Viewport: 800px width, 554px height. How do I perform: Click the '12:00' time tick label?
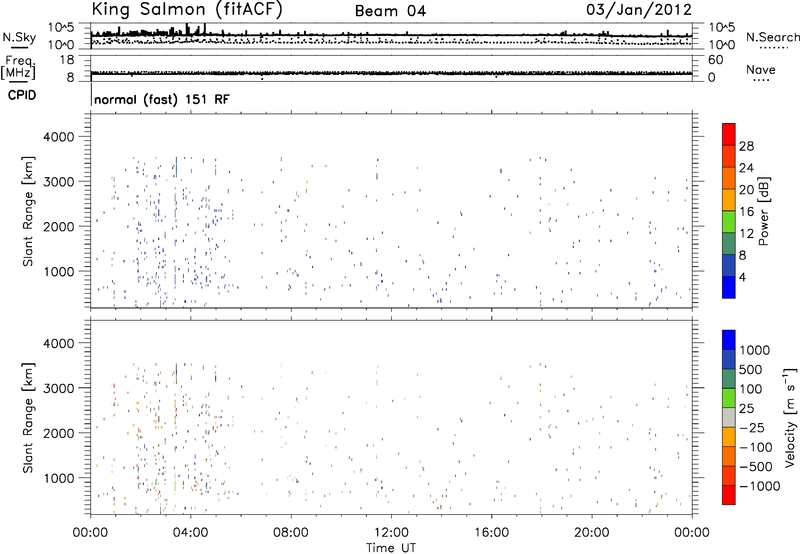[391, 533]
